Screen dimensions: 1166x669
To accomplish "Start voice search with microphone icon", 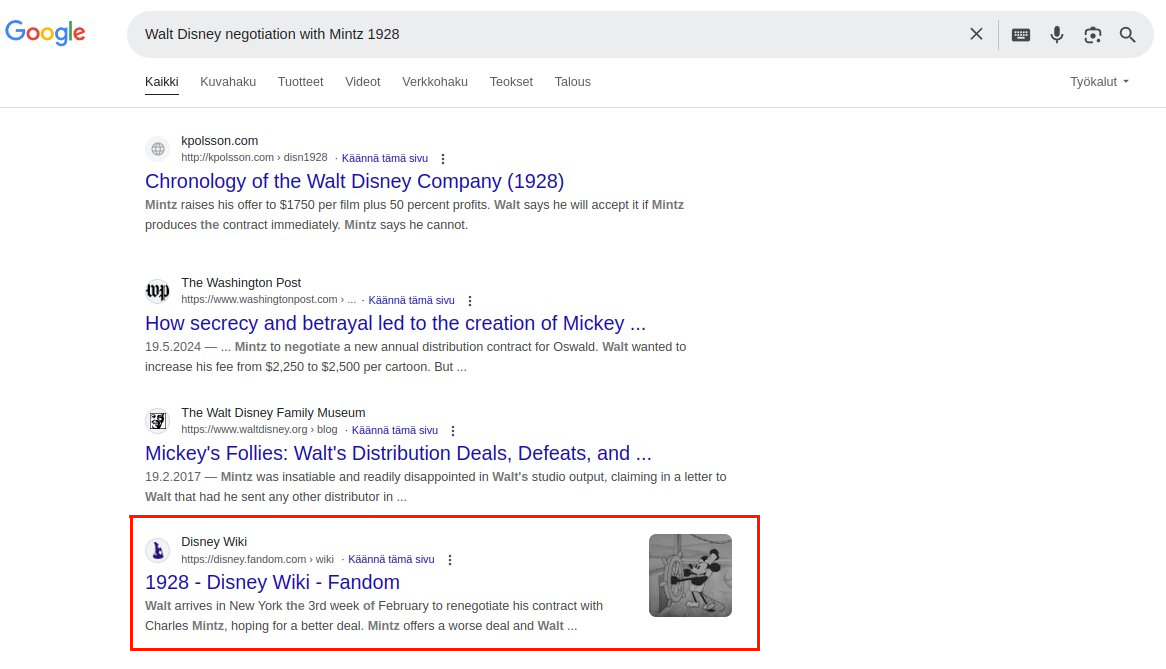I will (x=1056, y=34).
